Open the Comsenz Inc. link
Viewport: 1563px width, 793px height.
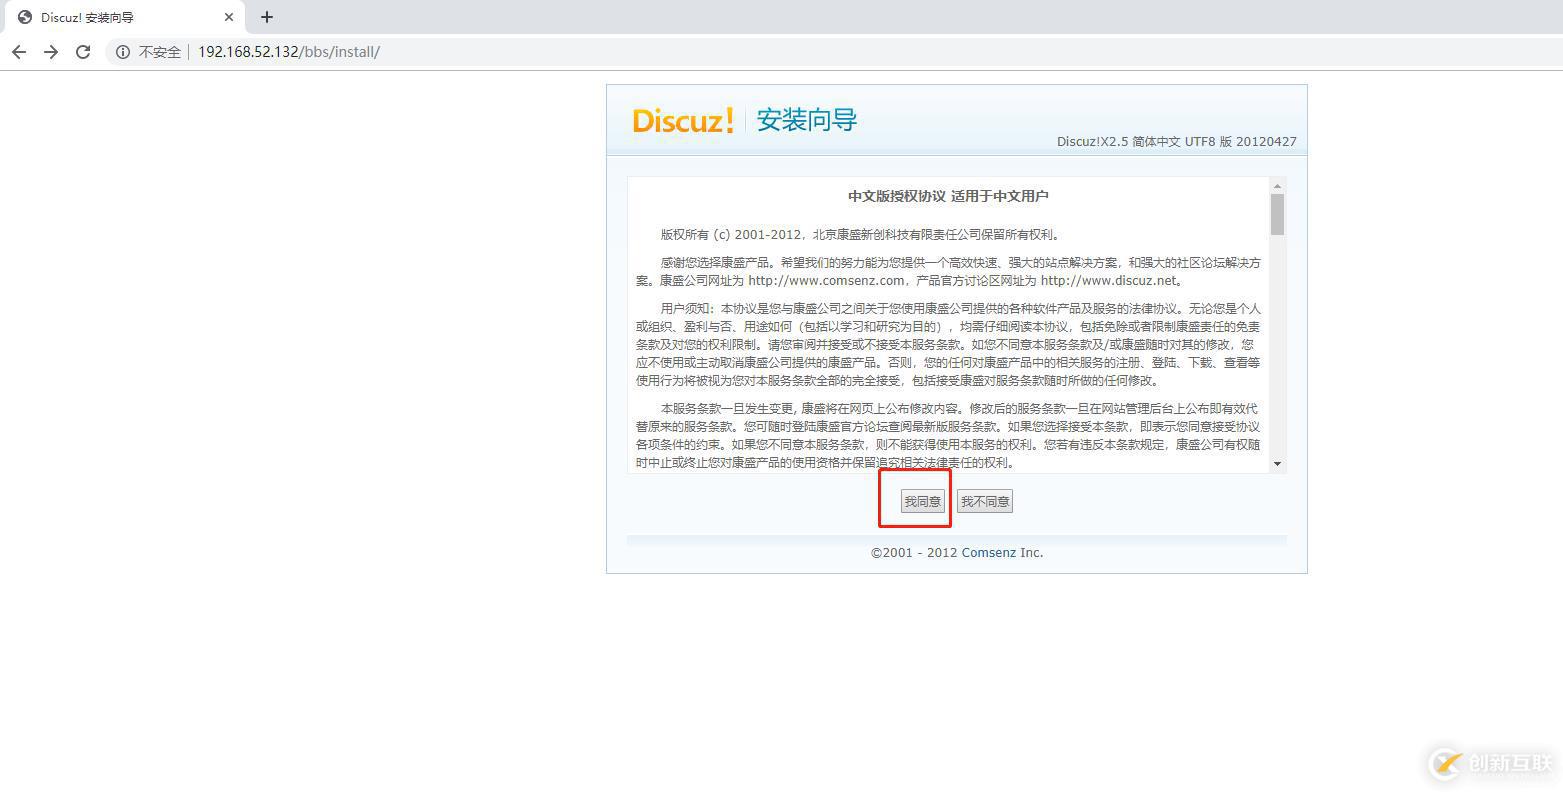coord(1001,551)
